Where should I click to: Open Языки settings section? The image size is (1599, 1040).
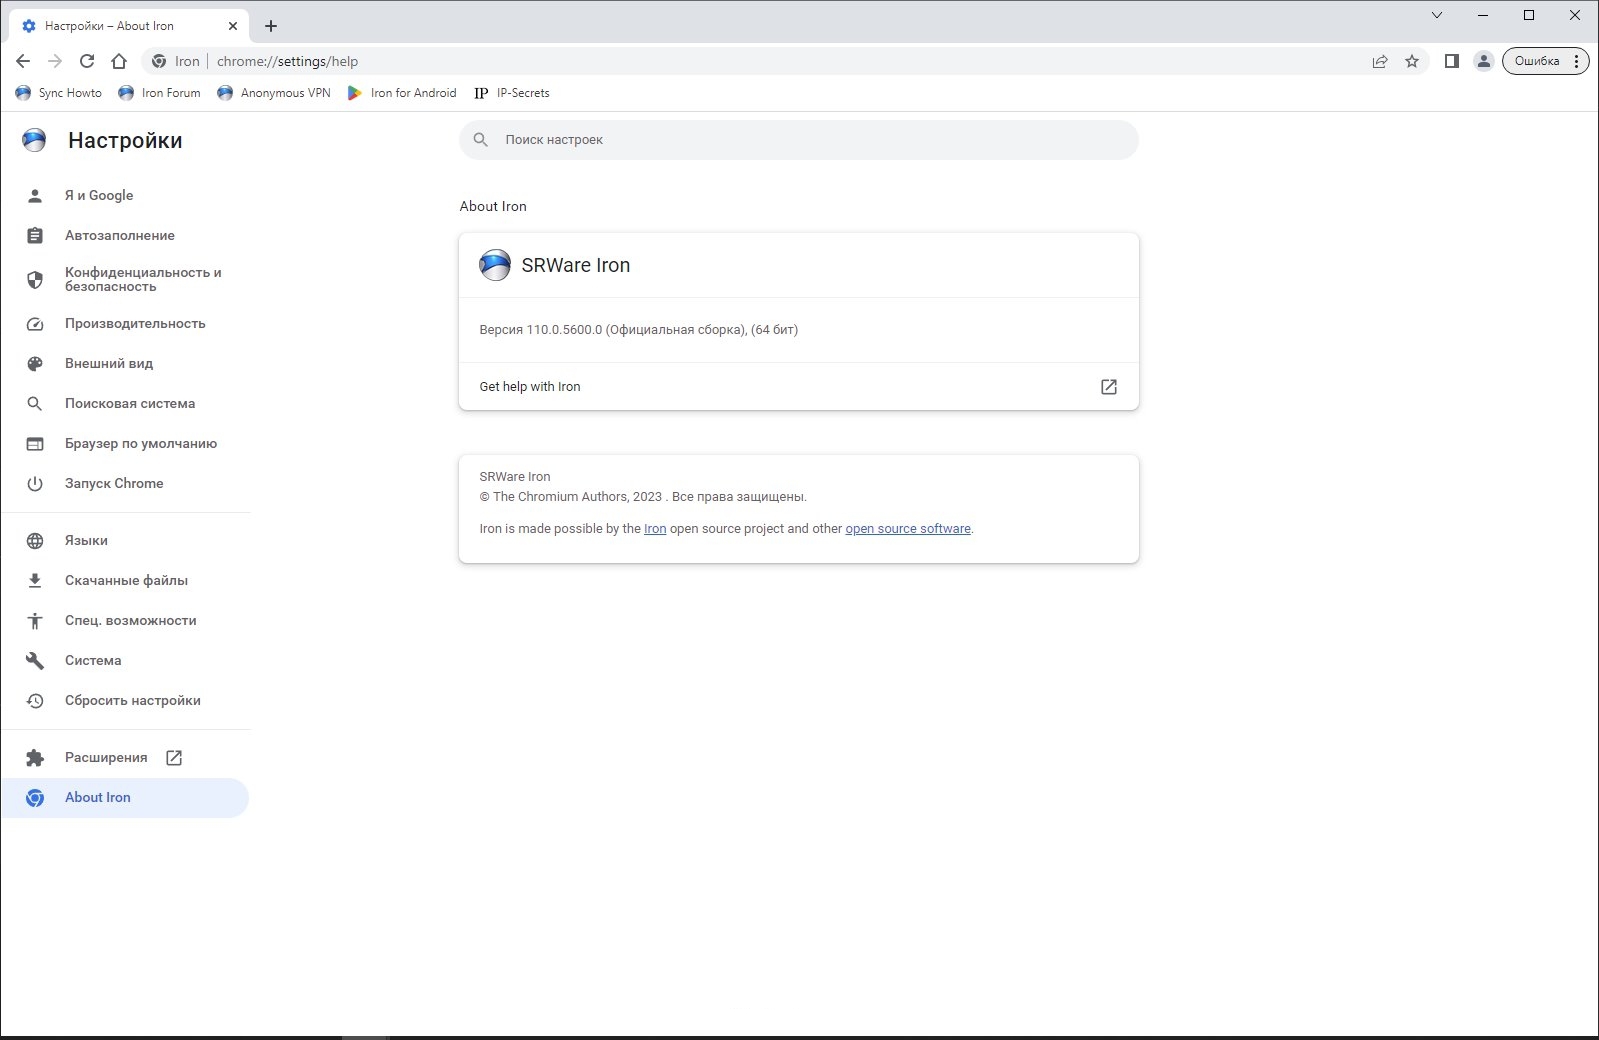(125, 540)
